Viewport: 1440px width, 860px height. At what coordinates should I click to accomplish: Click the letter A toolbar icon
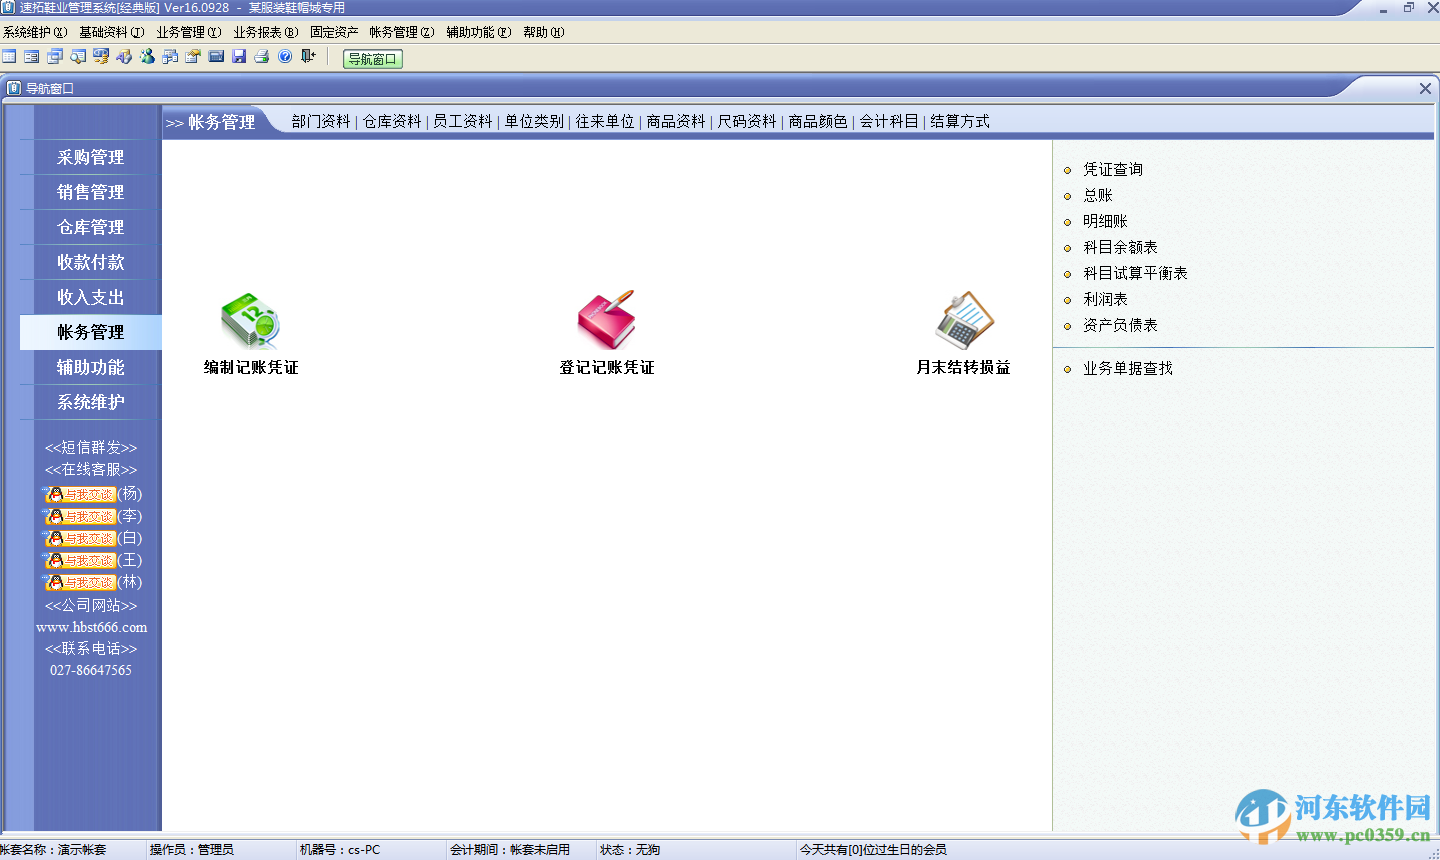point(124,57)
